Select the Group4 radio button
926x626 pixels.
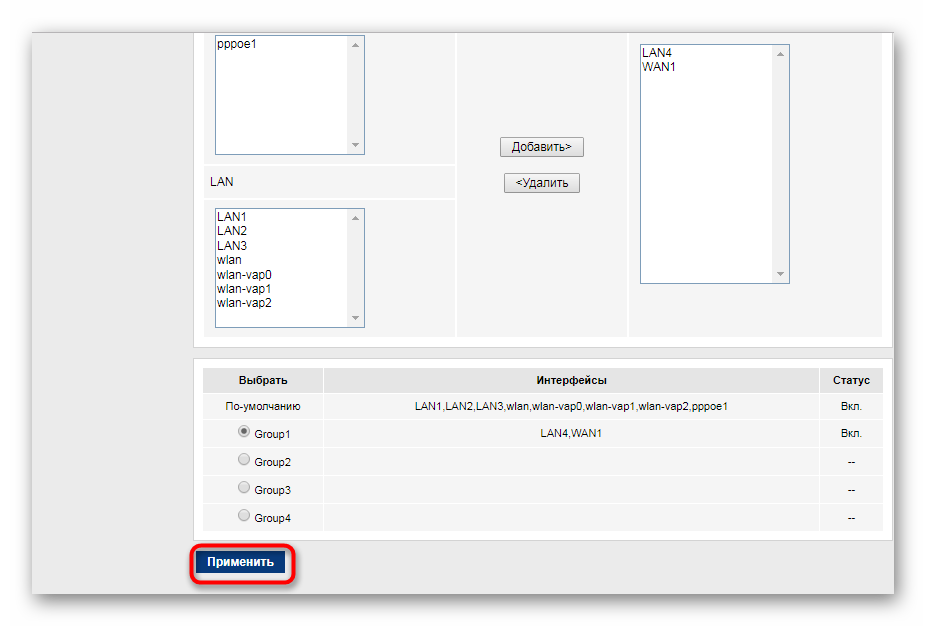pos(244,516)
